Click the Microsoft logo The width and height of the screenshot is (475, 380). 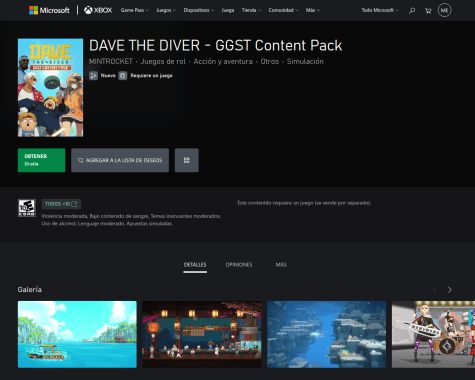point(49,10)
